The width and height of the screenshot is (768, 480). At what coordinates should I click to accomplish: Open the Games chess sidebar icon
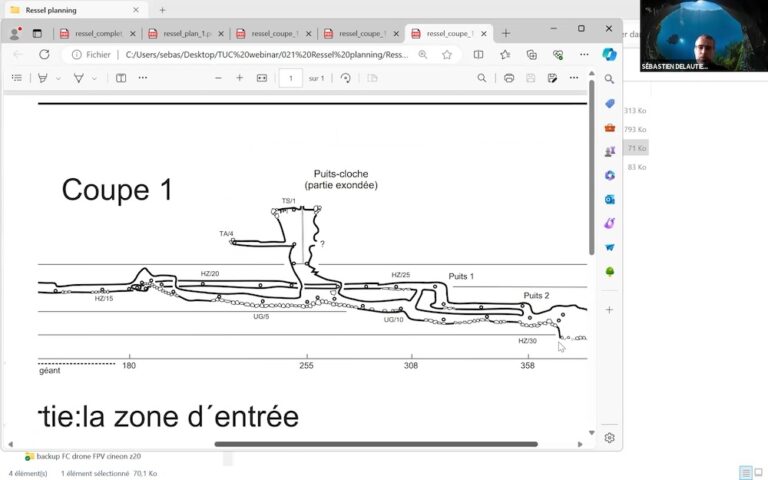[609, 152]
